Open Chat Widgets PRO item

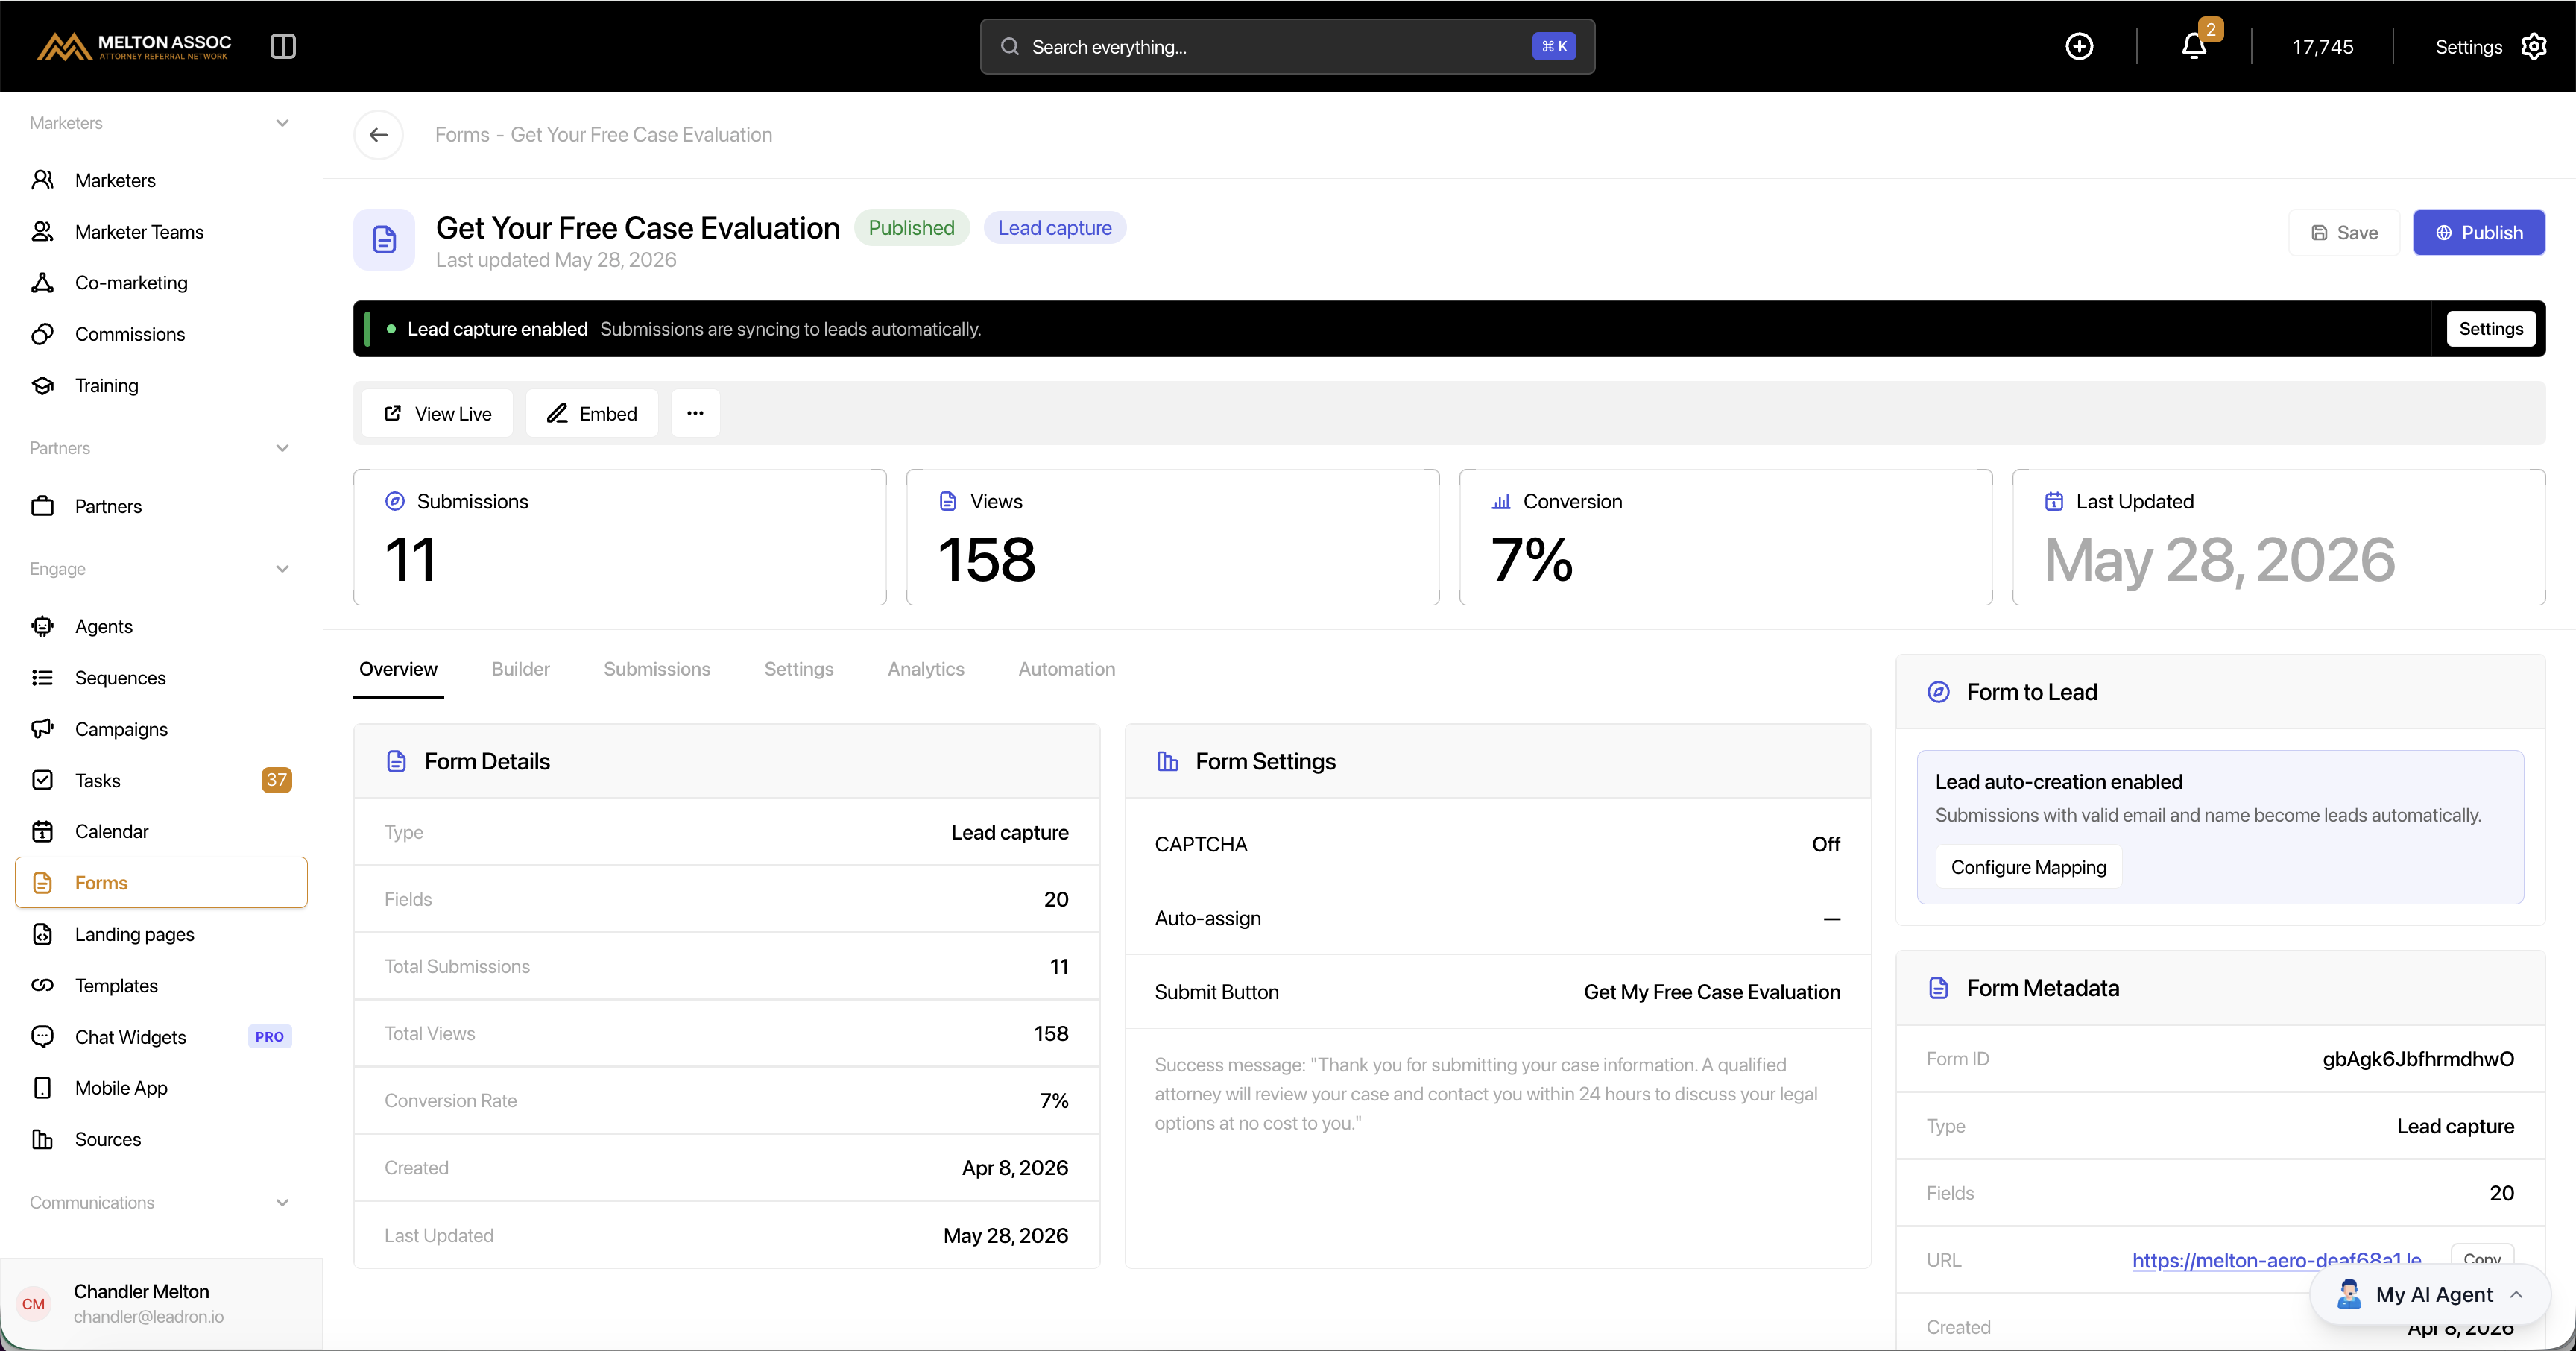point(162,1036)
